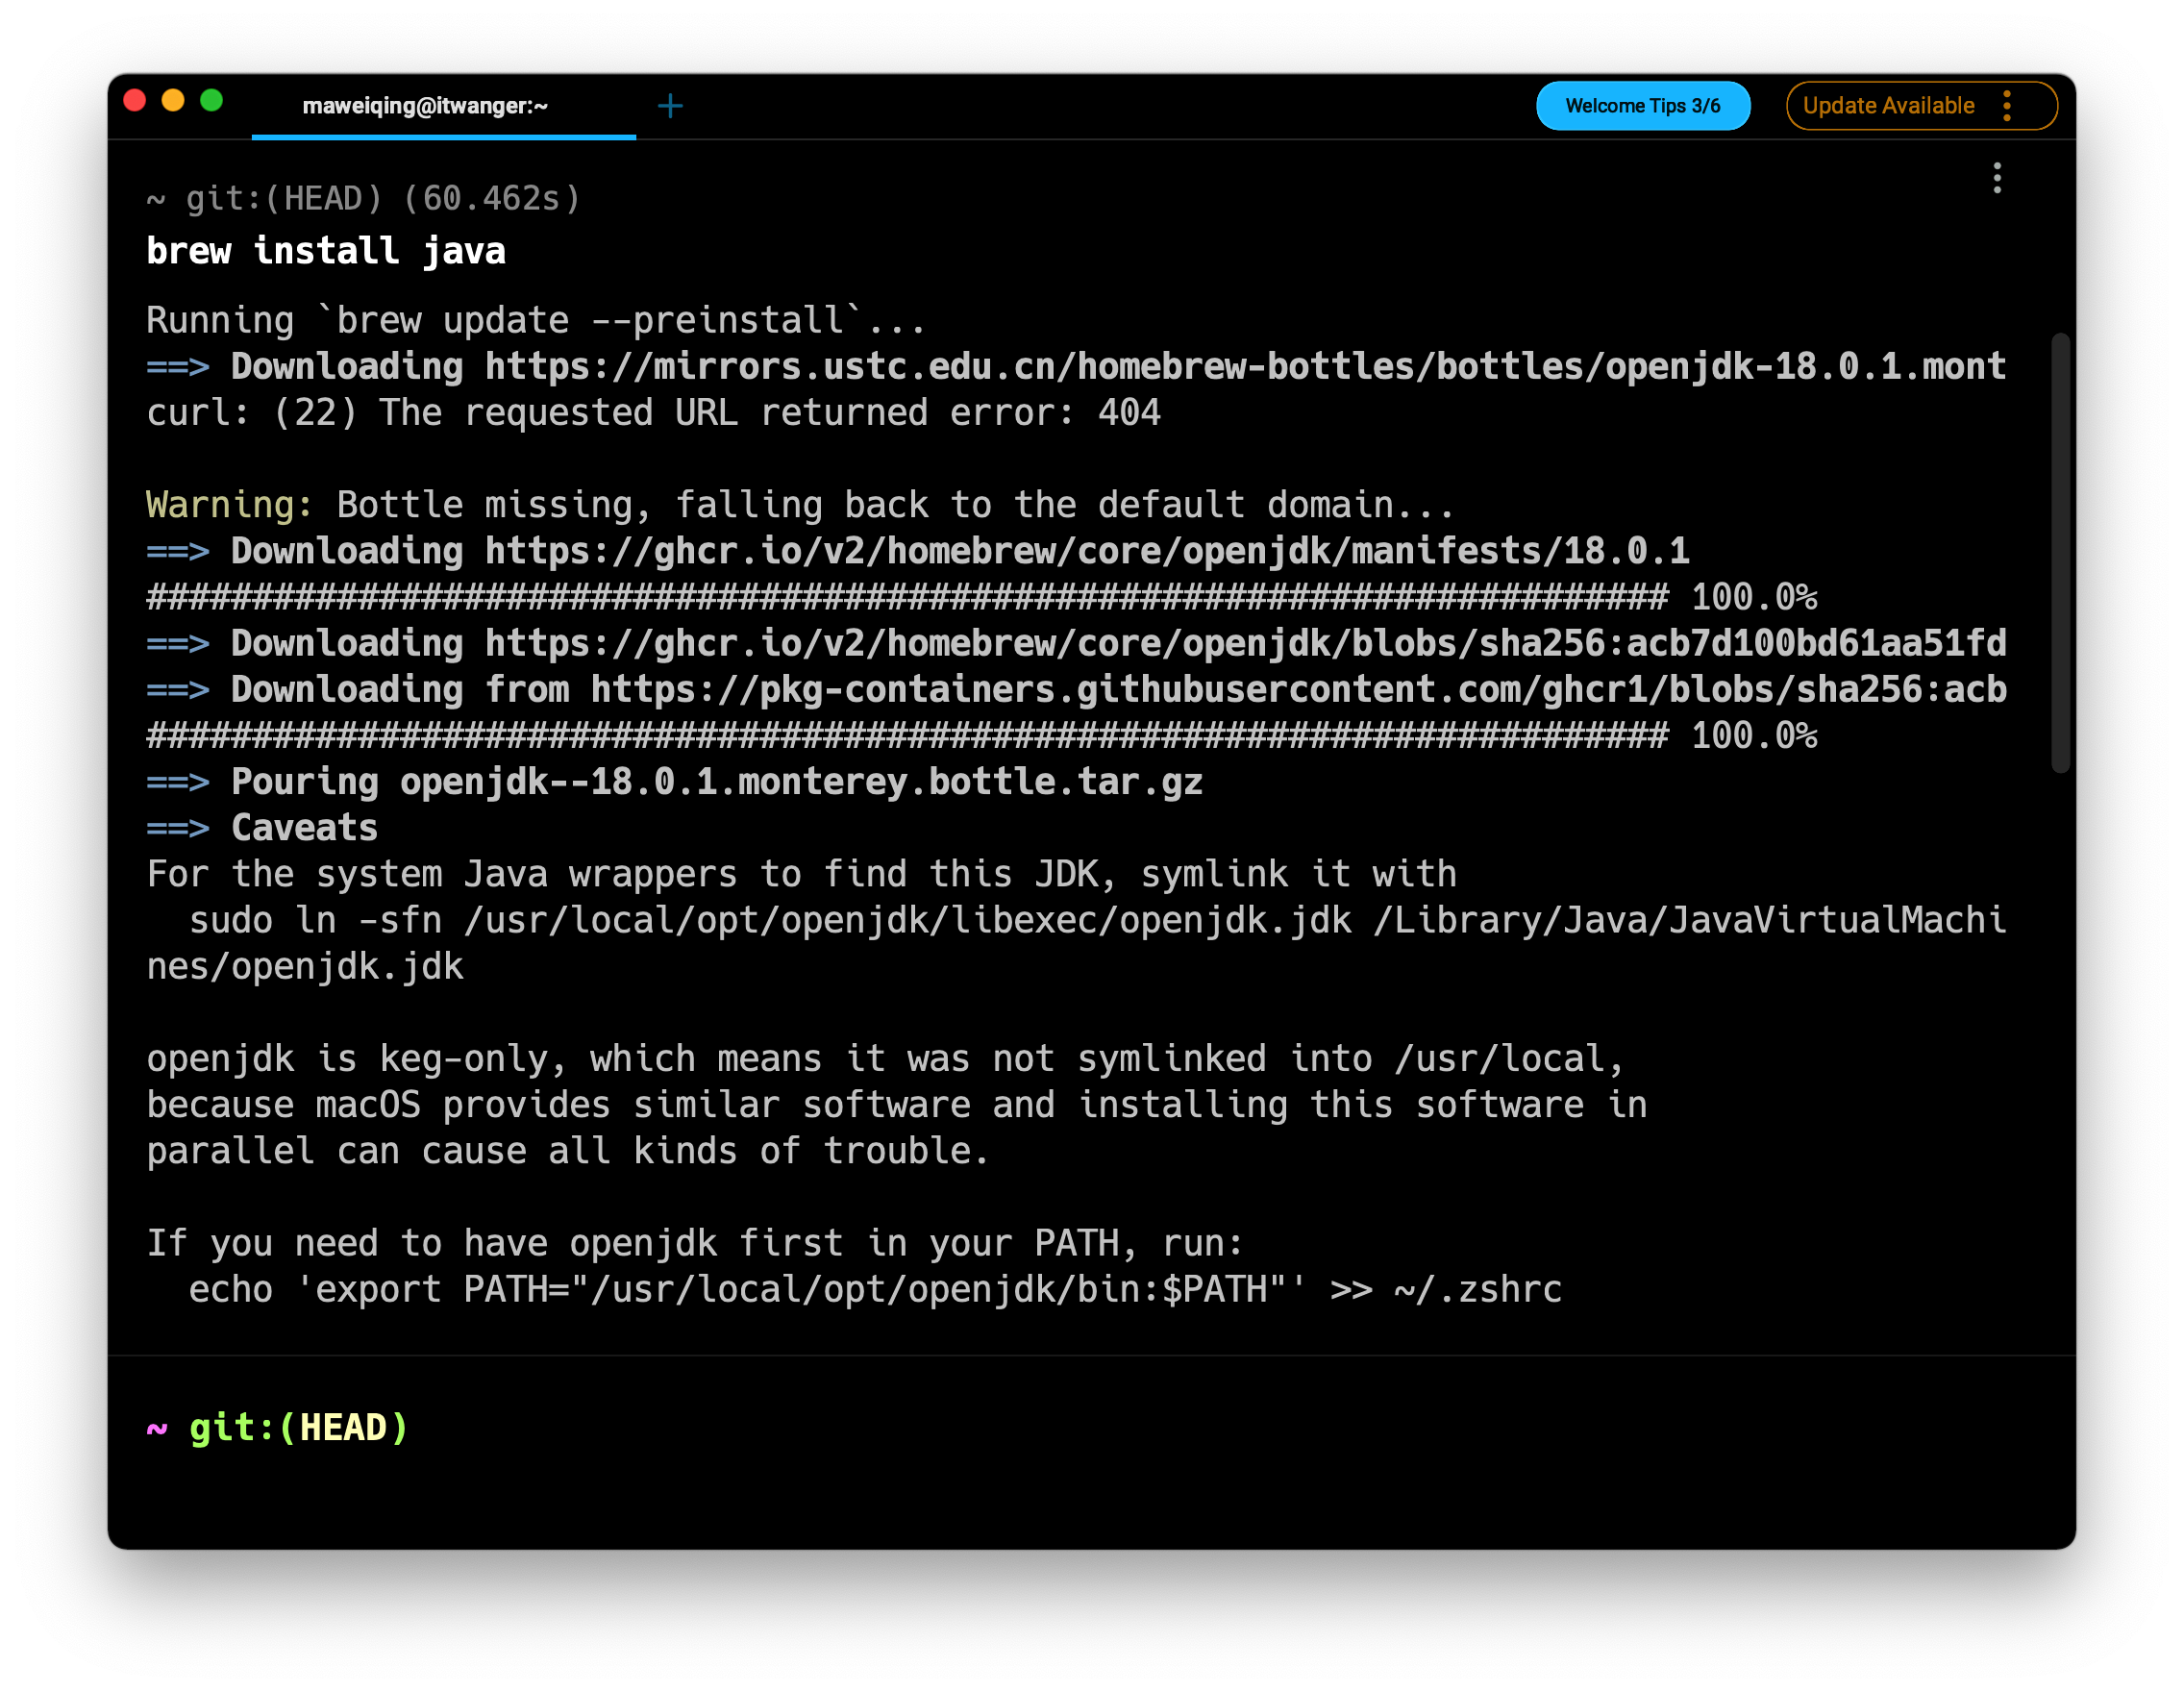Image resolution: width=2184 pixels, height=1692 pixels.
Task: Click the block output scrollbar
Action: [2059, 552]
